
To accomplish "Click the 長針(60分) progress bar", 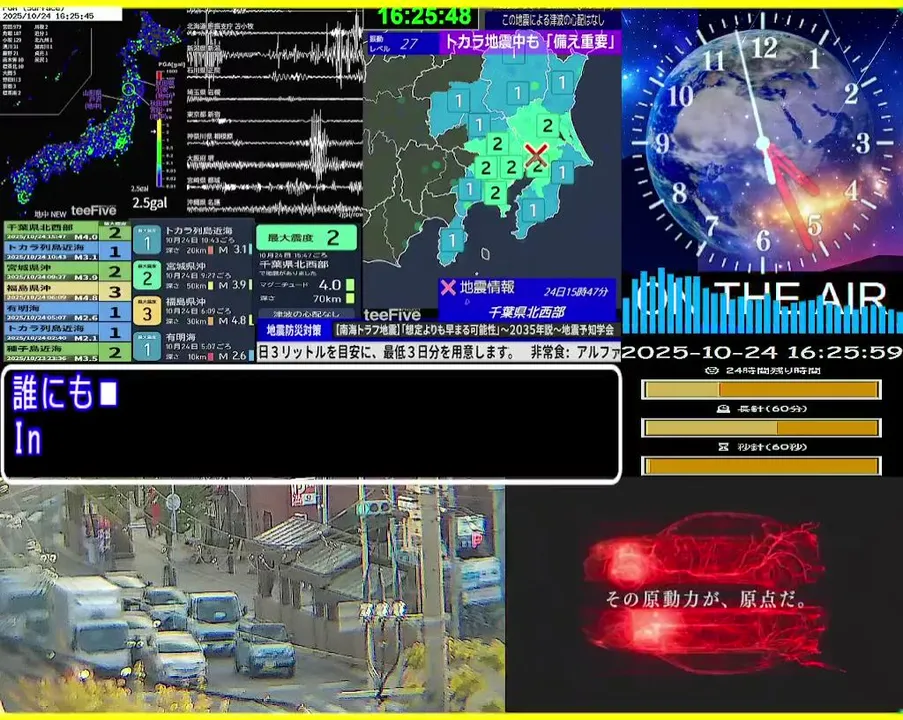I will (761, 427).
